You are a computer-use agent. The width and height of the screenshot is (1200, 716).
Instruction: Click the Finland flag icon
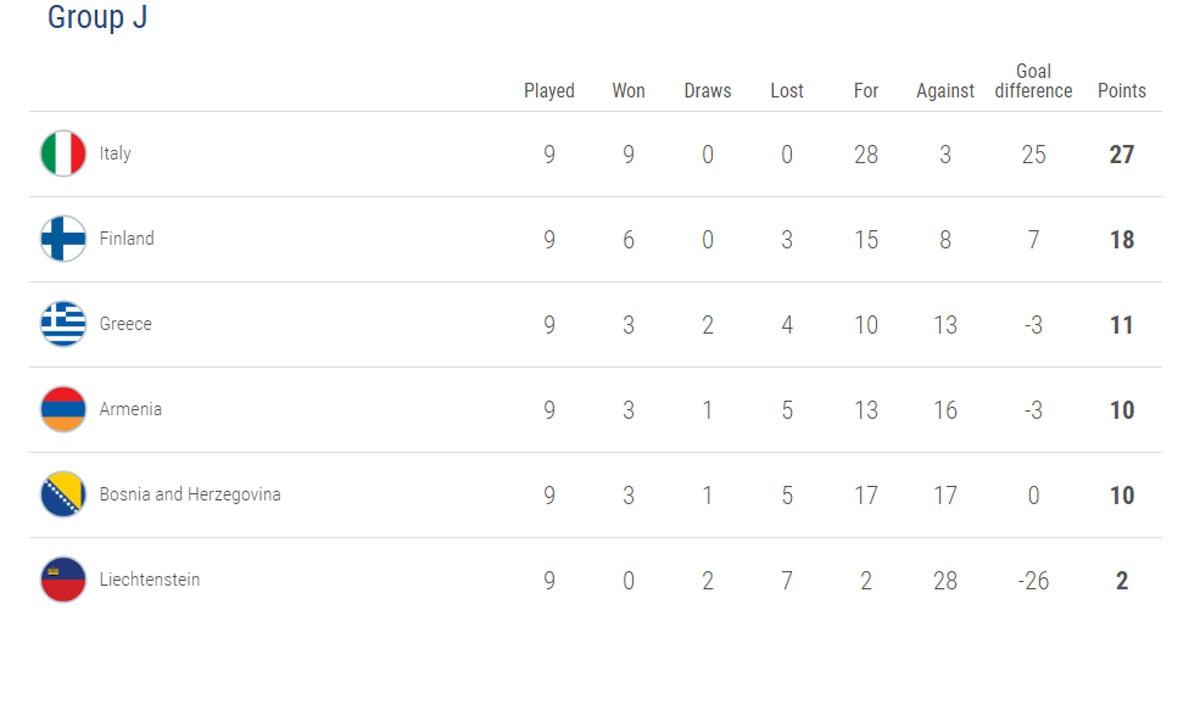click(x=63, y=239)
